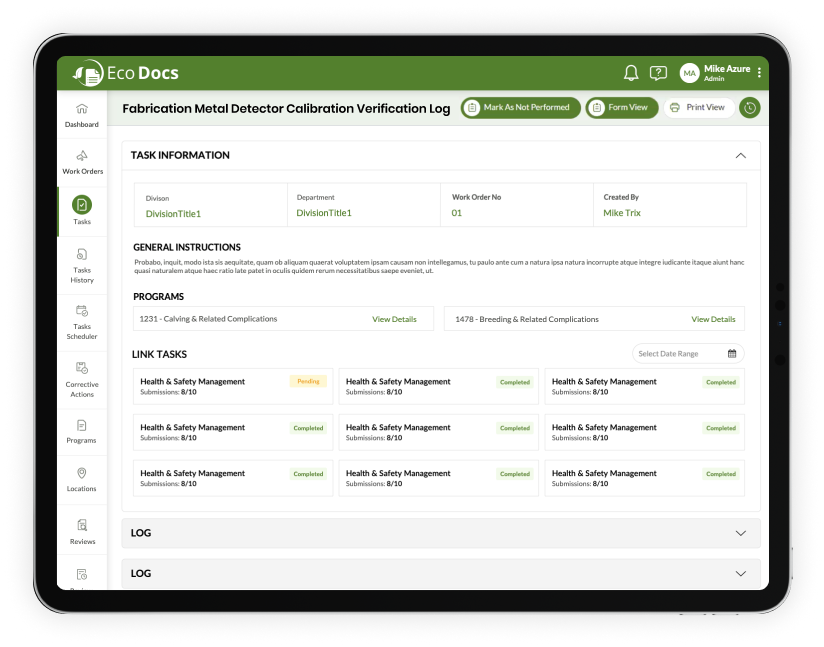Navigate to the Locations section
This screenshot has width=824, height=647.
point(82,478)
